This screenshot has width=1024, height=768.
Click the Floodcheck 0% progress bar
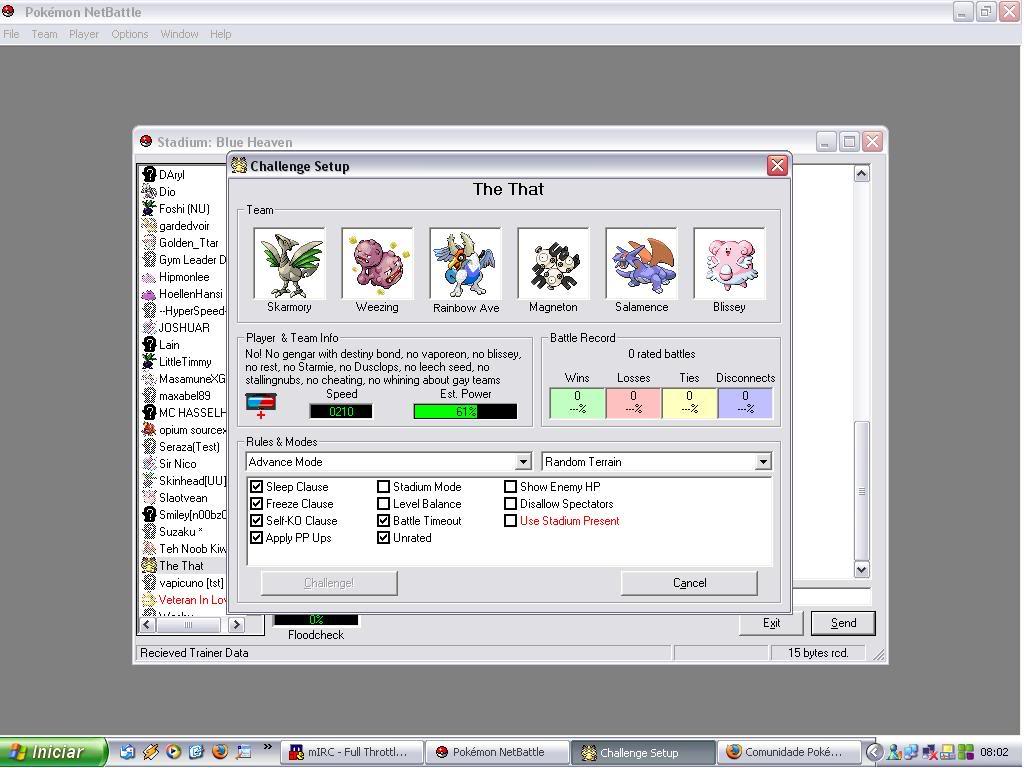tap(316, 620)
